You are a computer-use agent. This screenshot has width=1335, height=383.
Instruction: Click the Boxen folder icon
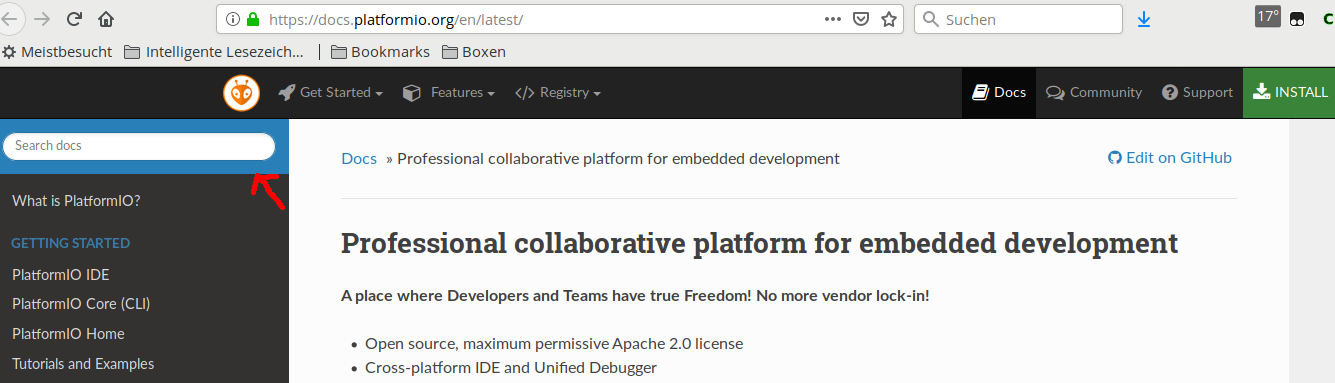coord(450,52)
